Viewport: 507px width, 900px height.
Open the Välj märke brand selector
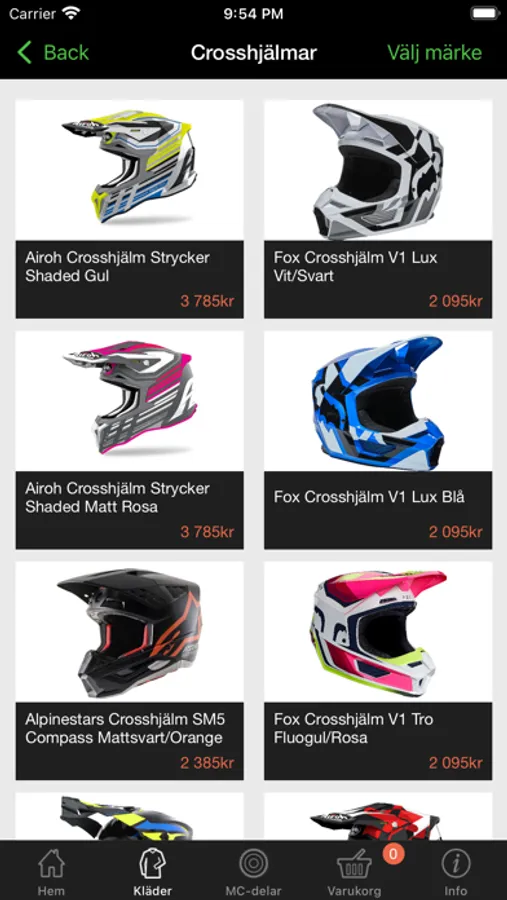point(435,52)
